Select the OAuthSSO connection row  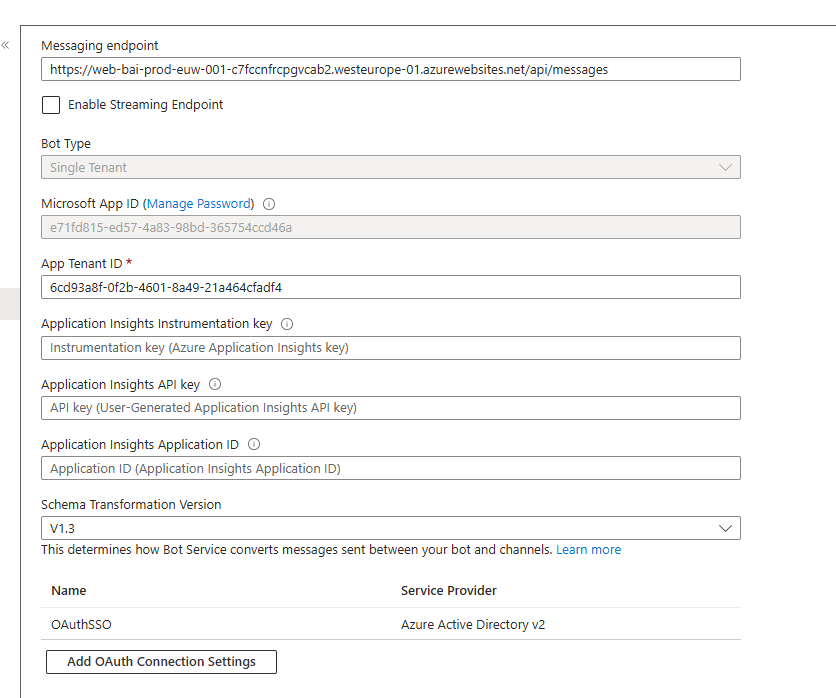pos(200,623)
